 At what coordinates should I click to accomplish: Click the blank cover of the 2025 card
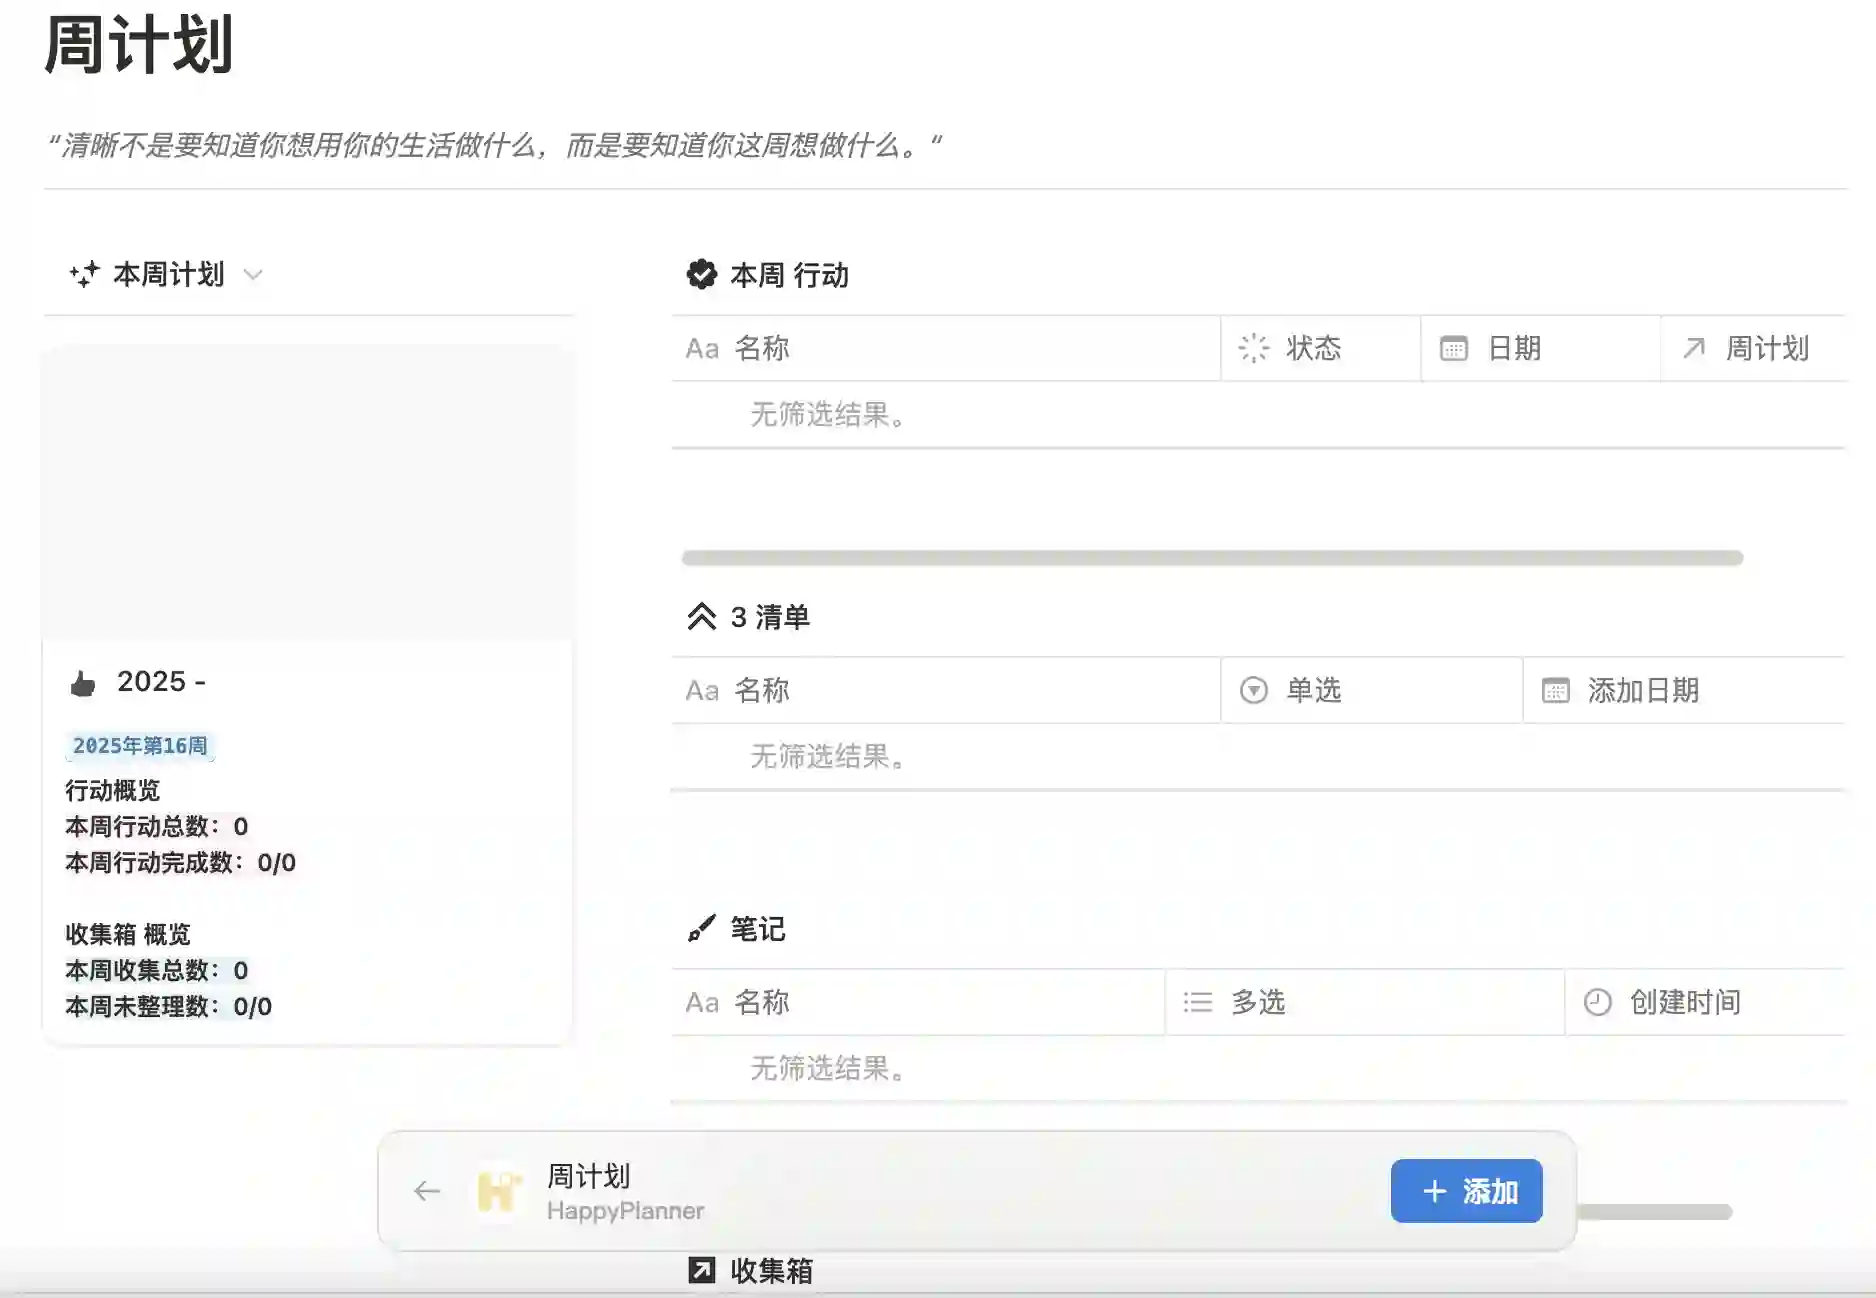click(307, 492)
